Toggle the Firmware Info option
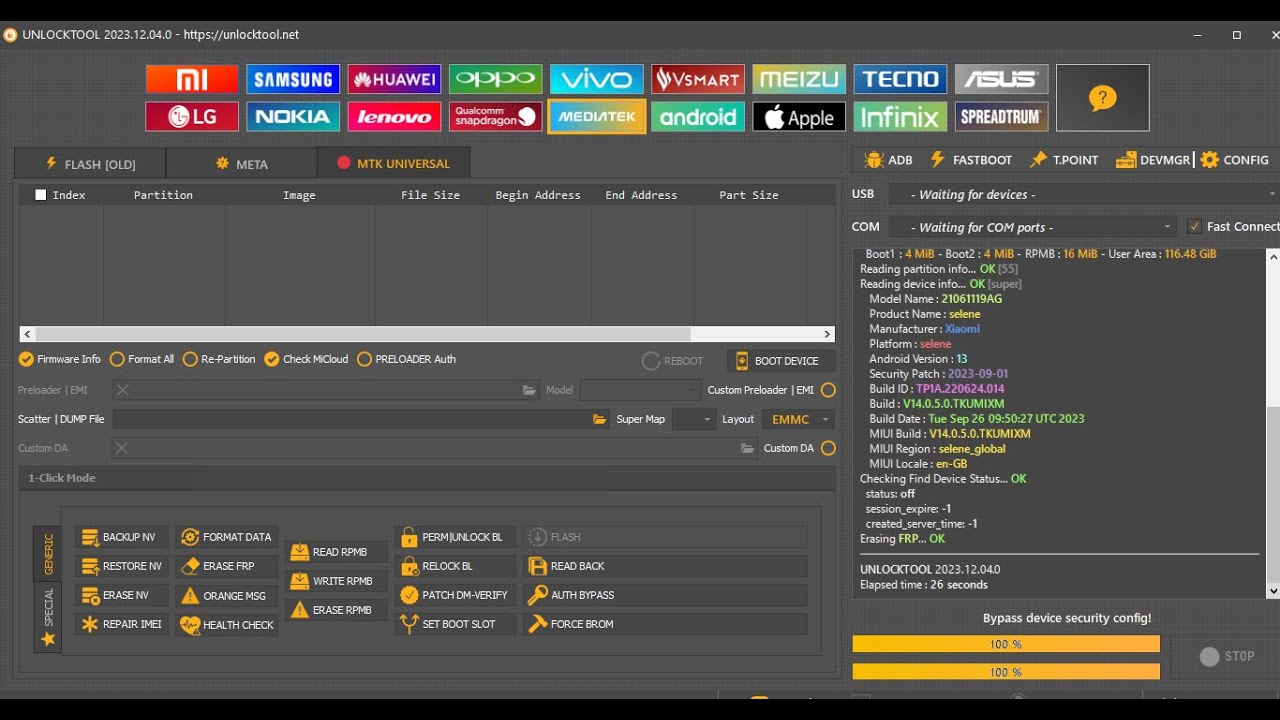Image resolution: width=1280 pixels, height=720 pixels. coord(60,359)
